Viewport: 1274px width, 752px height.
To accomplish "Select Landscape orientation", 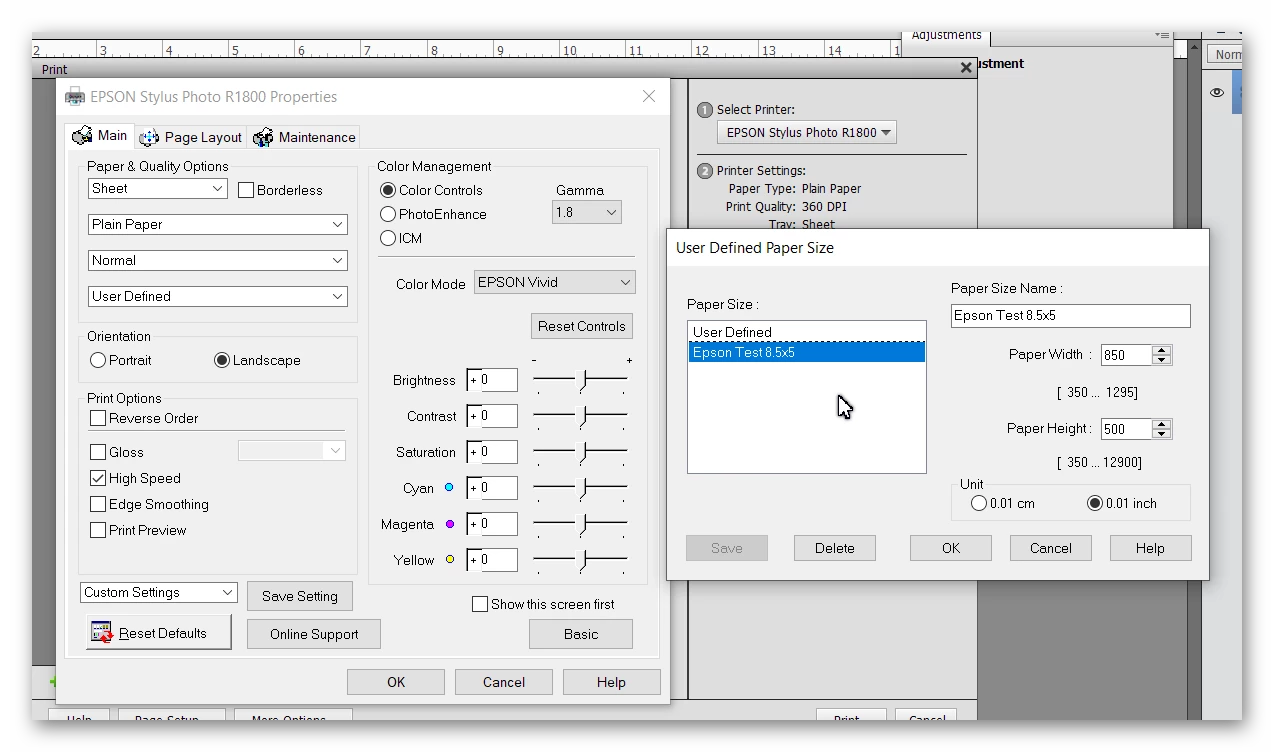I will [x=222, y=360].
